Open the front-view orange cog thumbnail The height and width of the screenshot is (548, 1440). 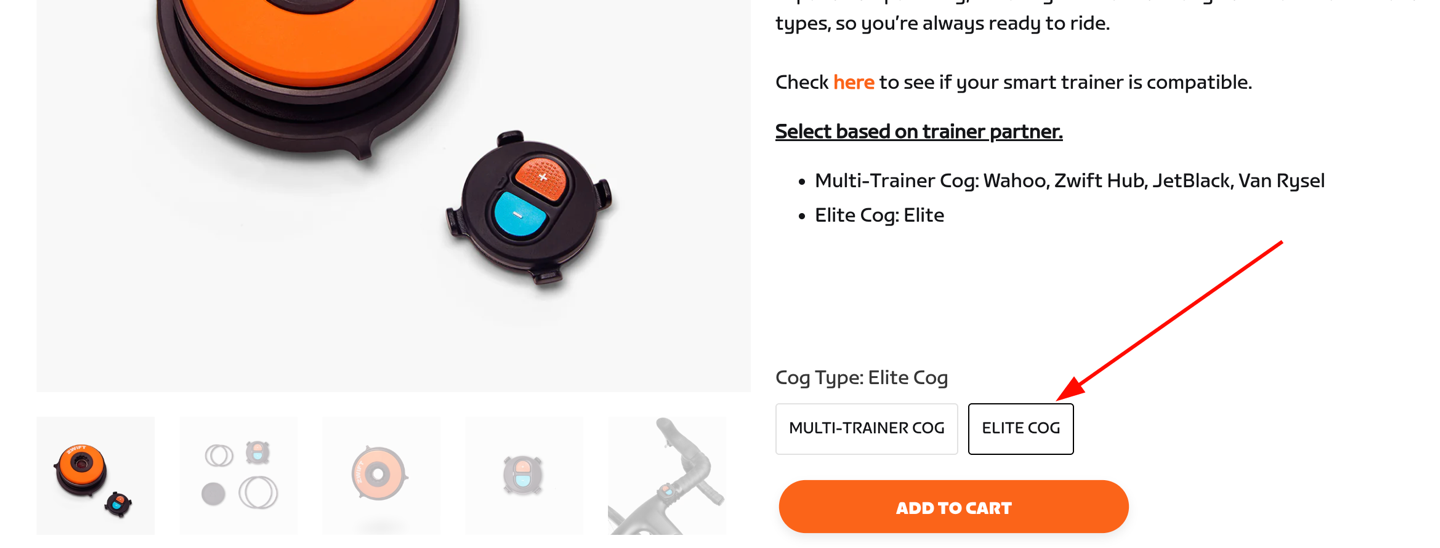coord(381,475)
